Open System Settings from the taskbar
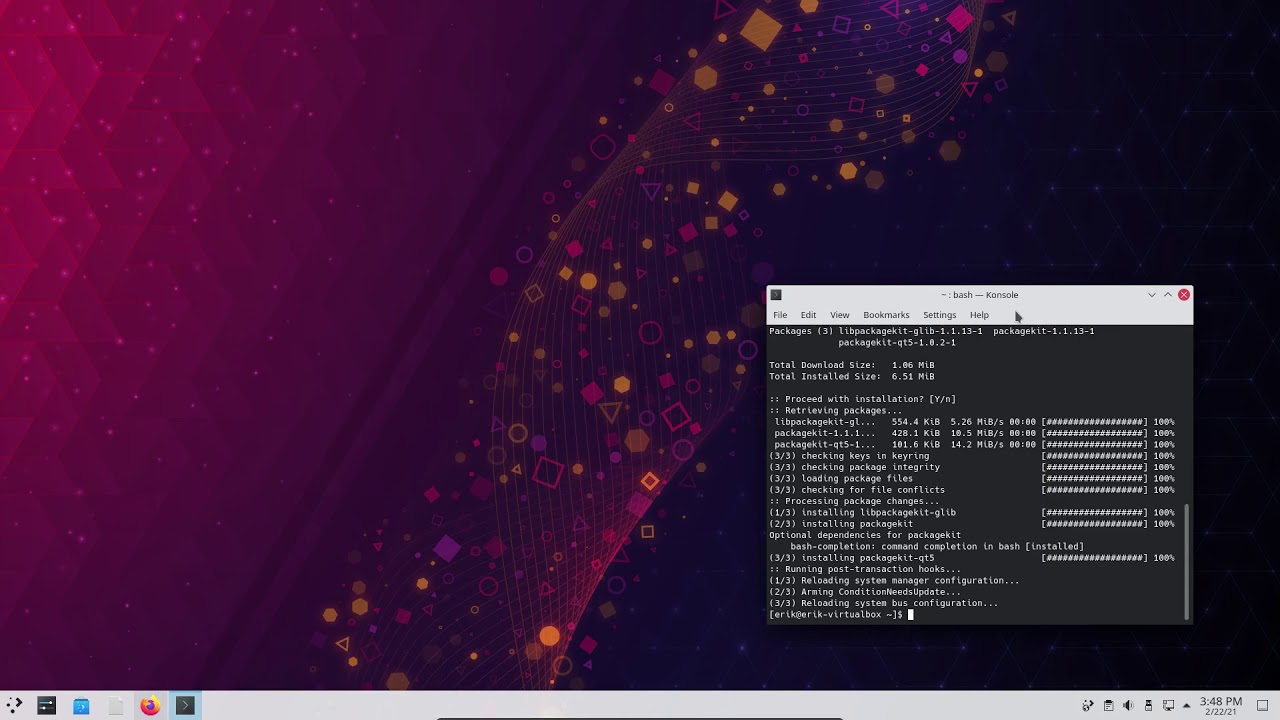This screenshot has width=1280, height=720. tap(46, 705)
